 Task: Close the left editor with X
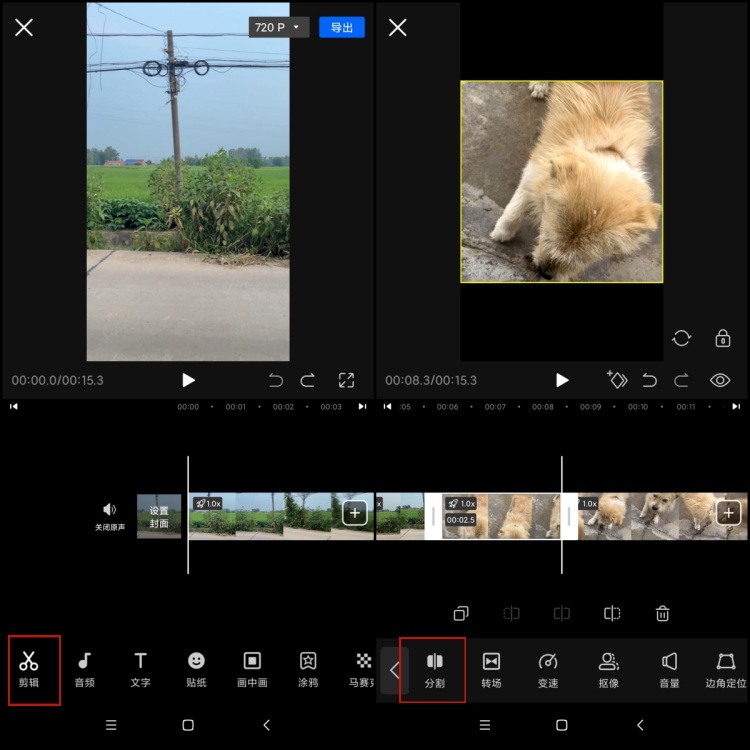pyautogui.click(x=24, y=27)
